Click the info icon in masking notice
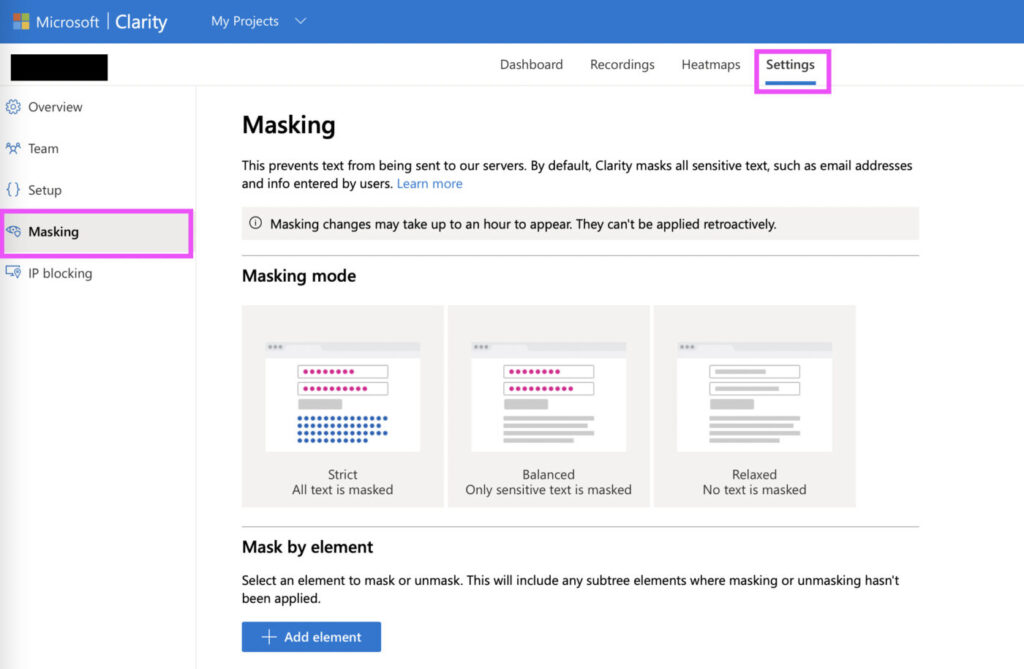The image size is (1024, 669). click(255, 224)
